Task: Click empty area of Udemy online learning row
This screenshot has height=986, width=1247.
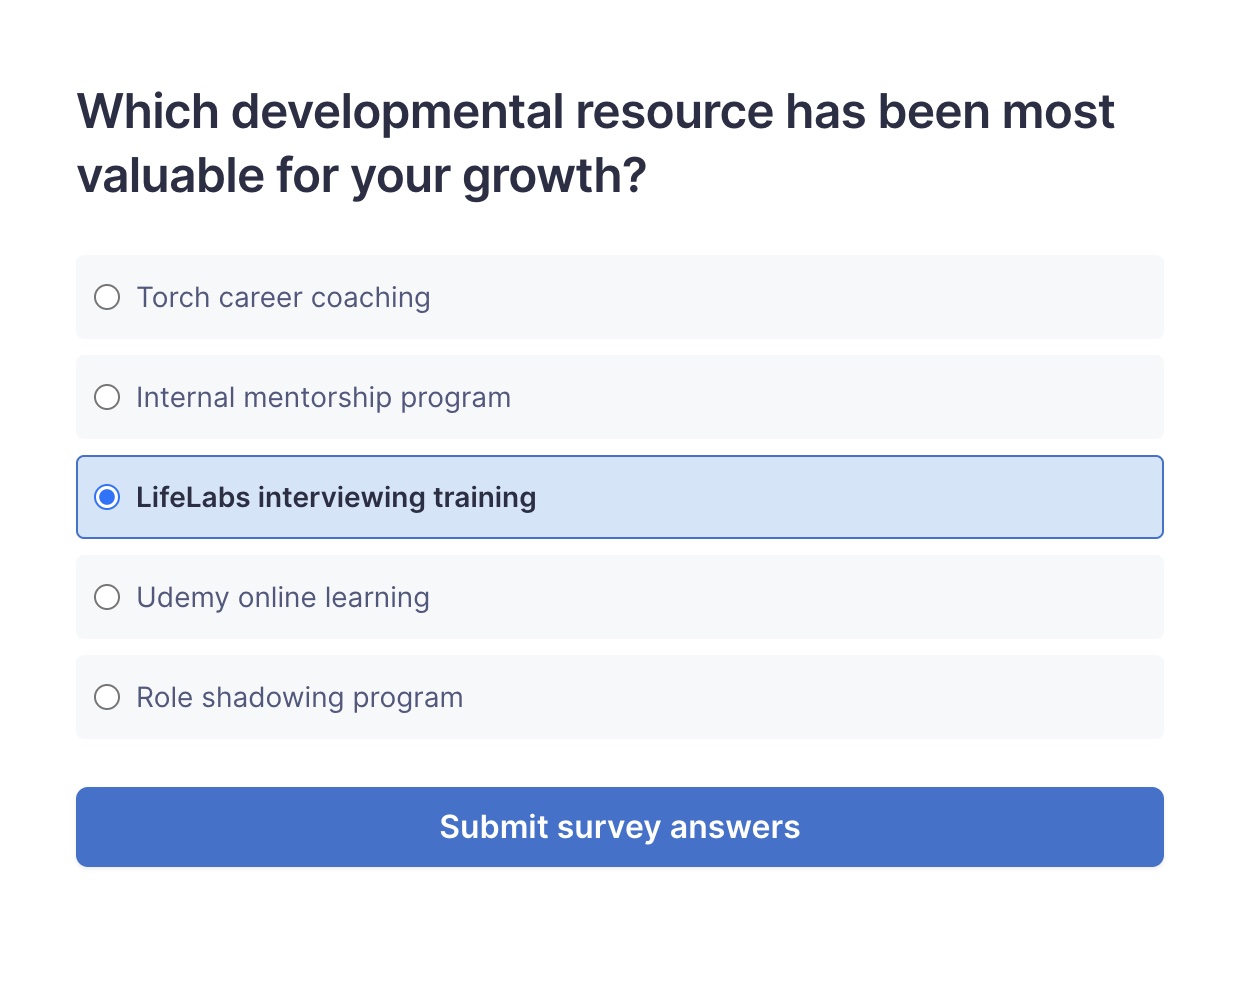Action: click(x=800, y=597)
